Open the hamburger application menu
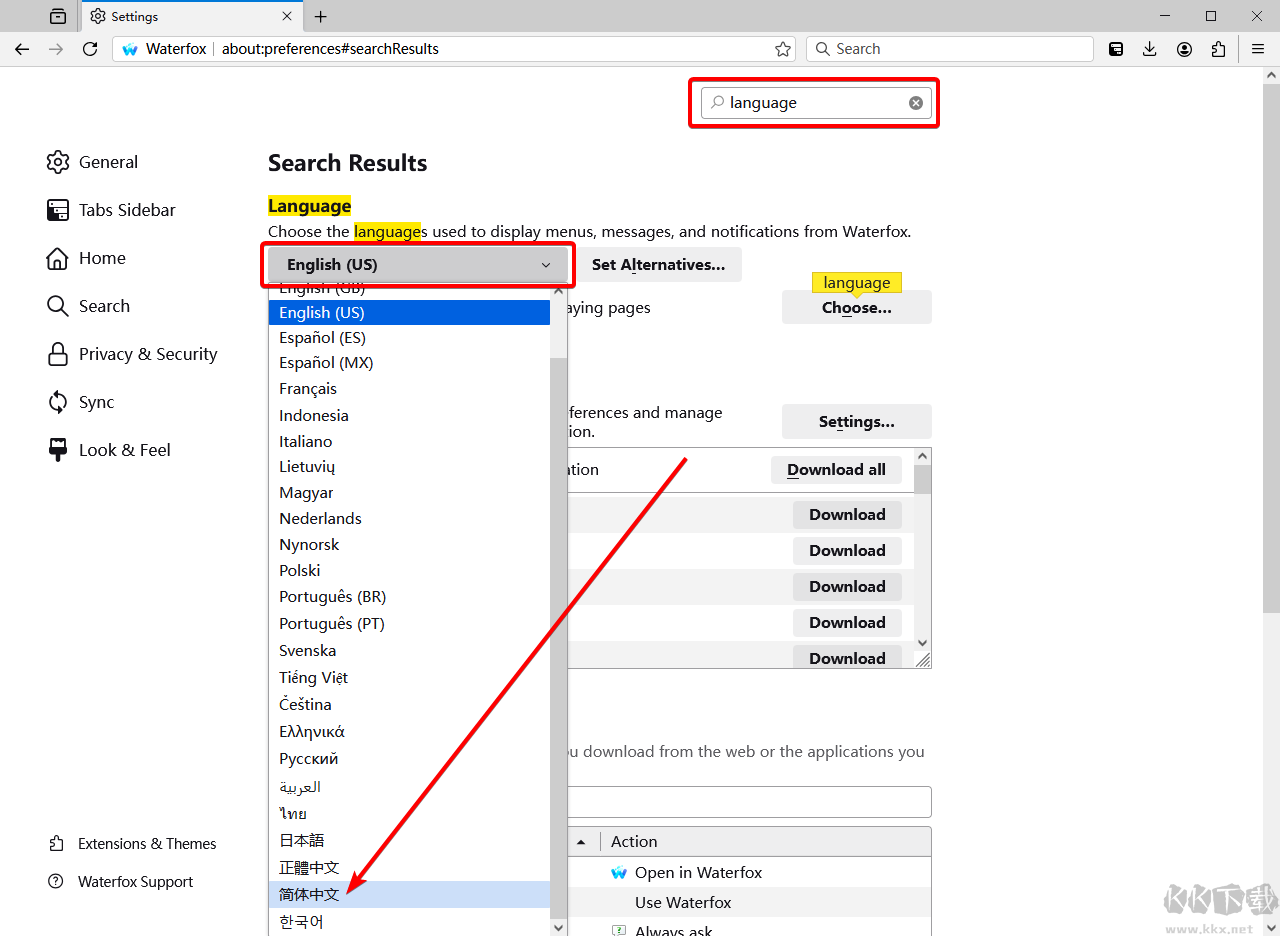The width and height of the screenshot is (1280, 936). [1258, 49]
